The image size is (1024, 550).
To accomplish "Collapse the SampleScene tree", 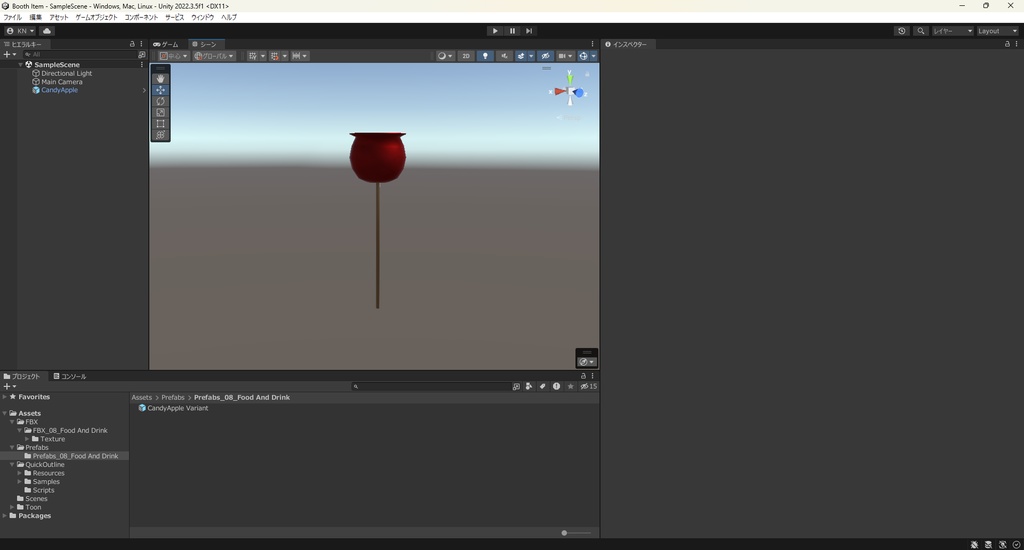I will (x=20, y=65).
